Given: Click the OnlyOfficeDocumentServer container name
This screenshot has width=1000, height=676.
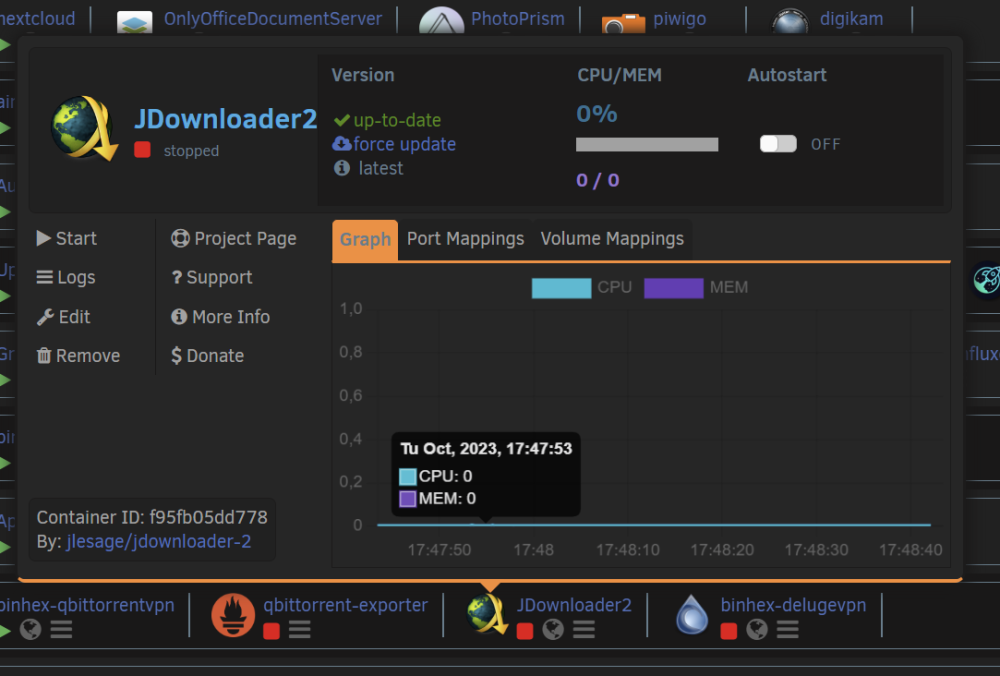Looking at the screenshot, I should [x=273, y=19].
